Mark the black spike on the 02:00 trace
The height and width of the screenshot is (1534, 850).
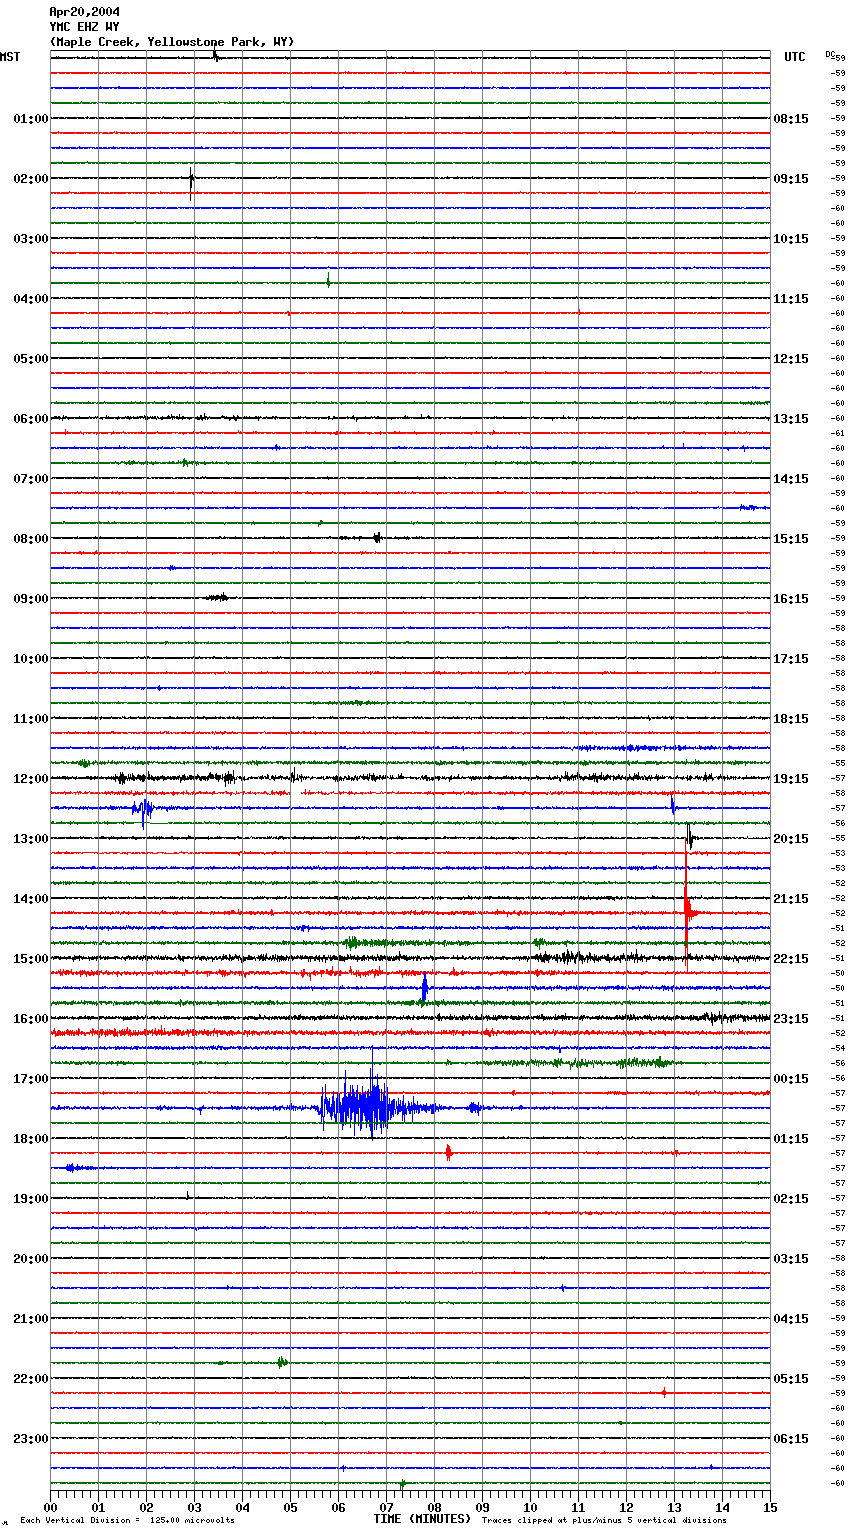[192, 184]
